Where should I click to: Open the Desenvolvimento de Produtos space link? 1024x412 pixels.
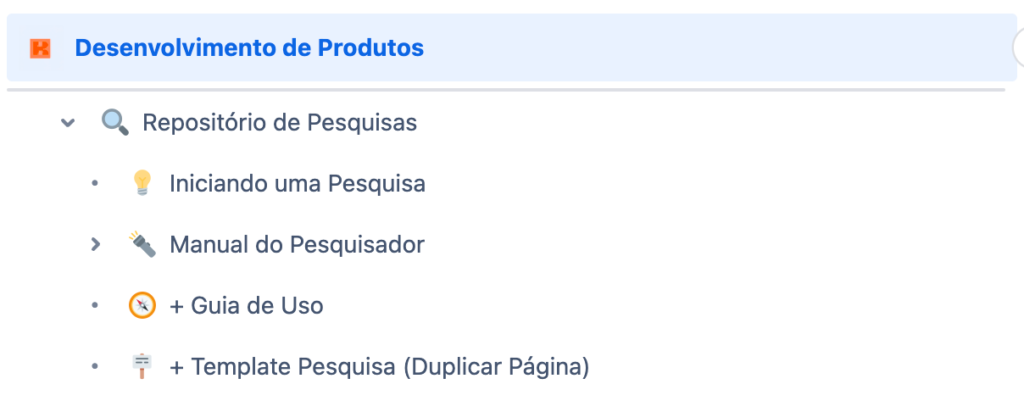[249, 47]
